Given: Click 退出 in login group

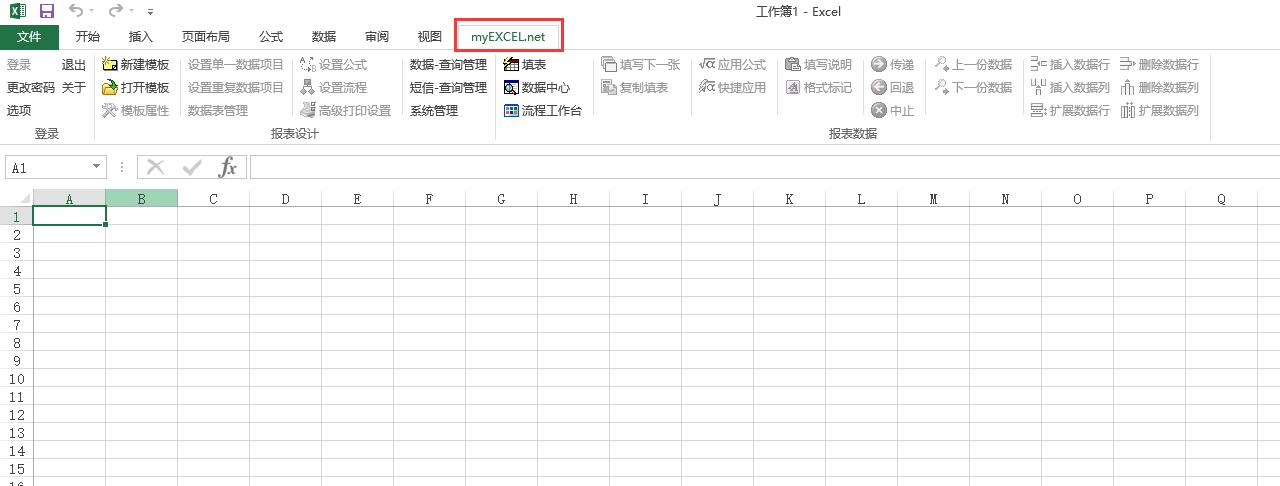Looking at the screenshot, I should pos(74,65).
